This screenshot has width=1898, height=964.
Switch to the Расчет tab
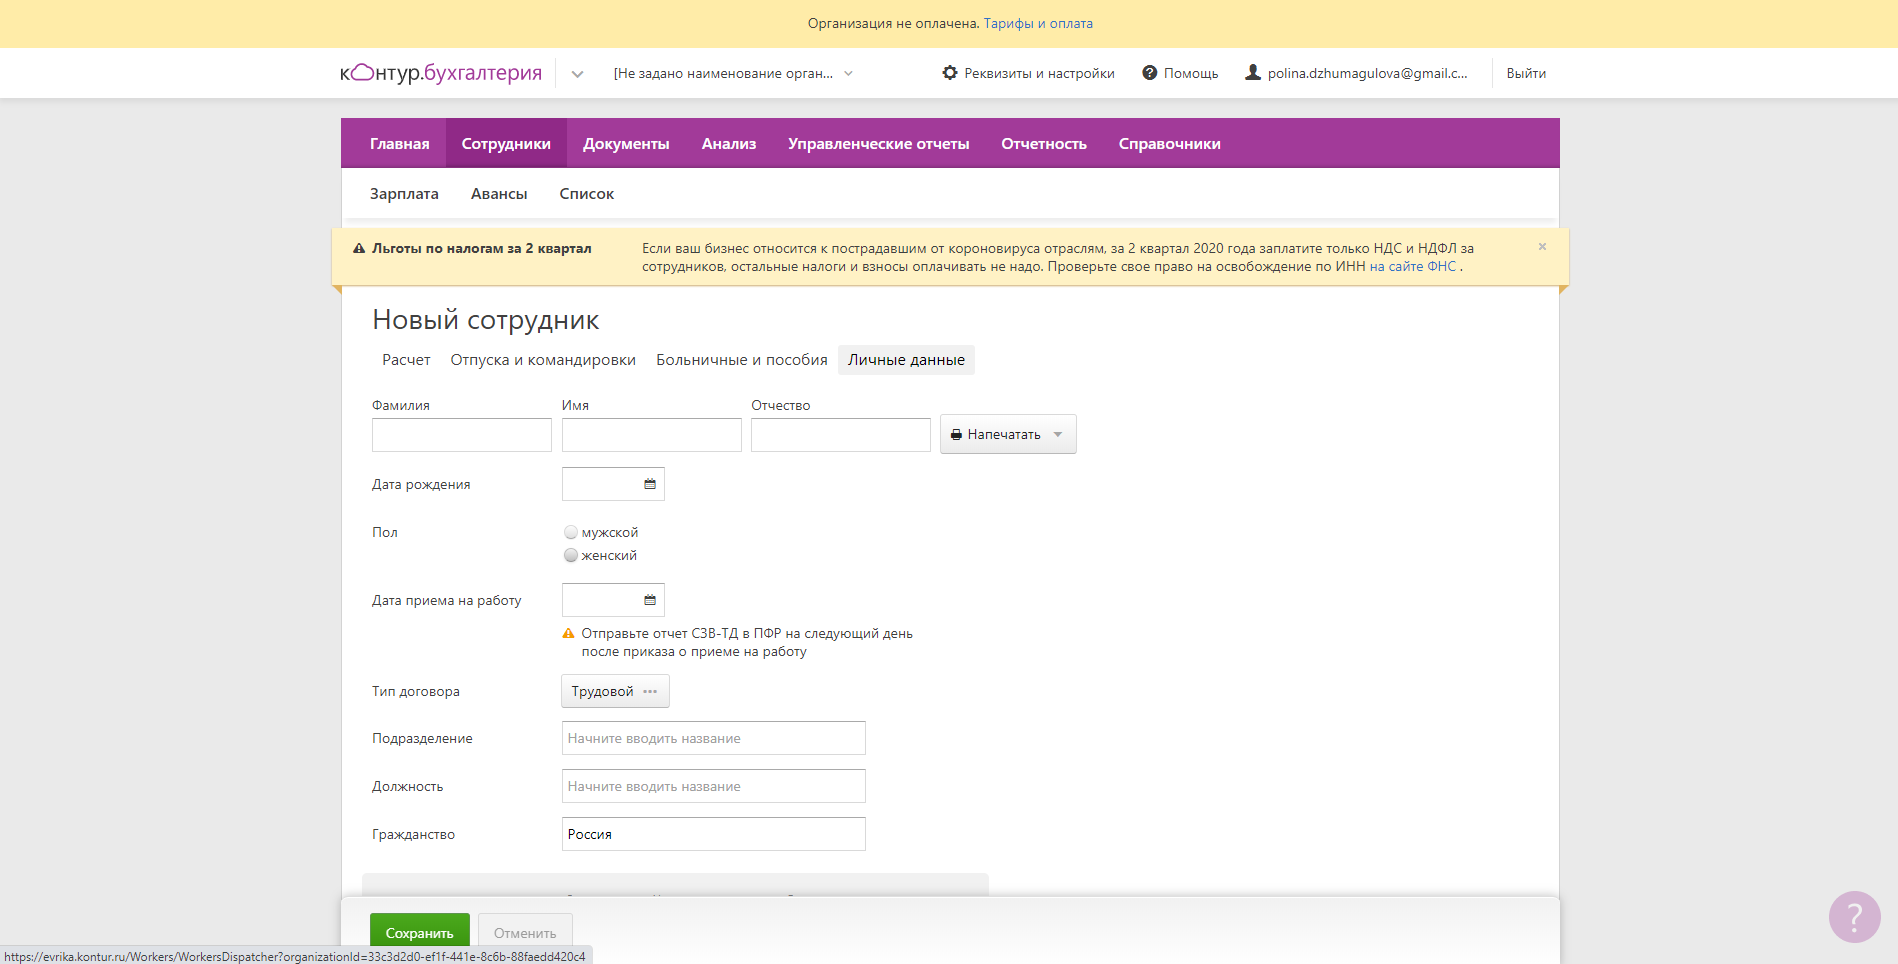pyautogui.click(x=406, y=360)
